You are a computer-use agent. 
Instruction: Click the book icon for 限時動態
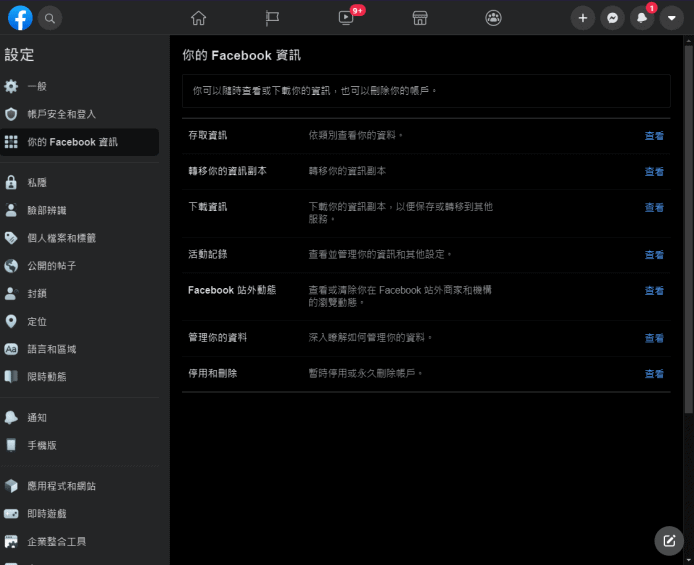click(11, 377)
